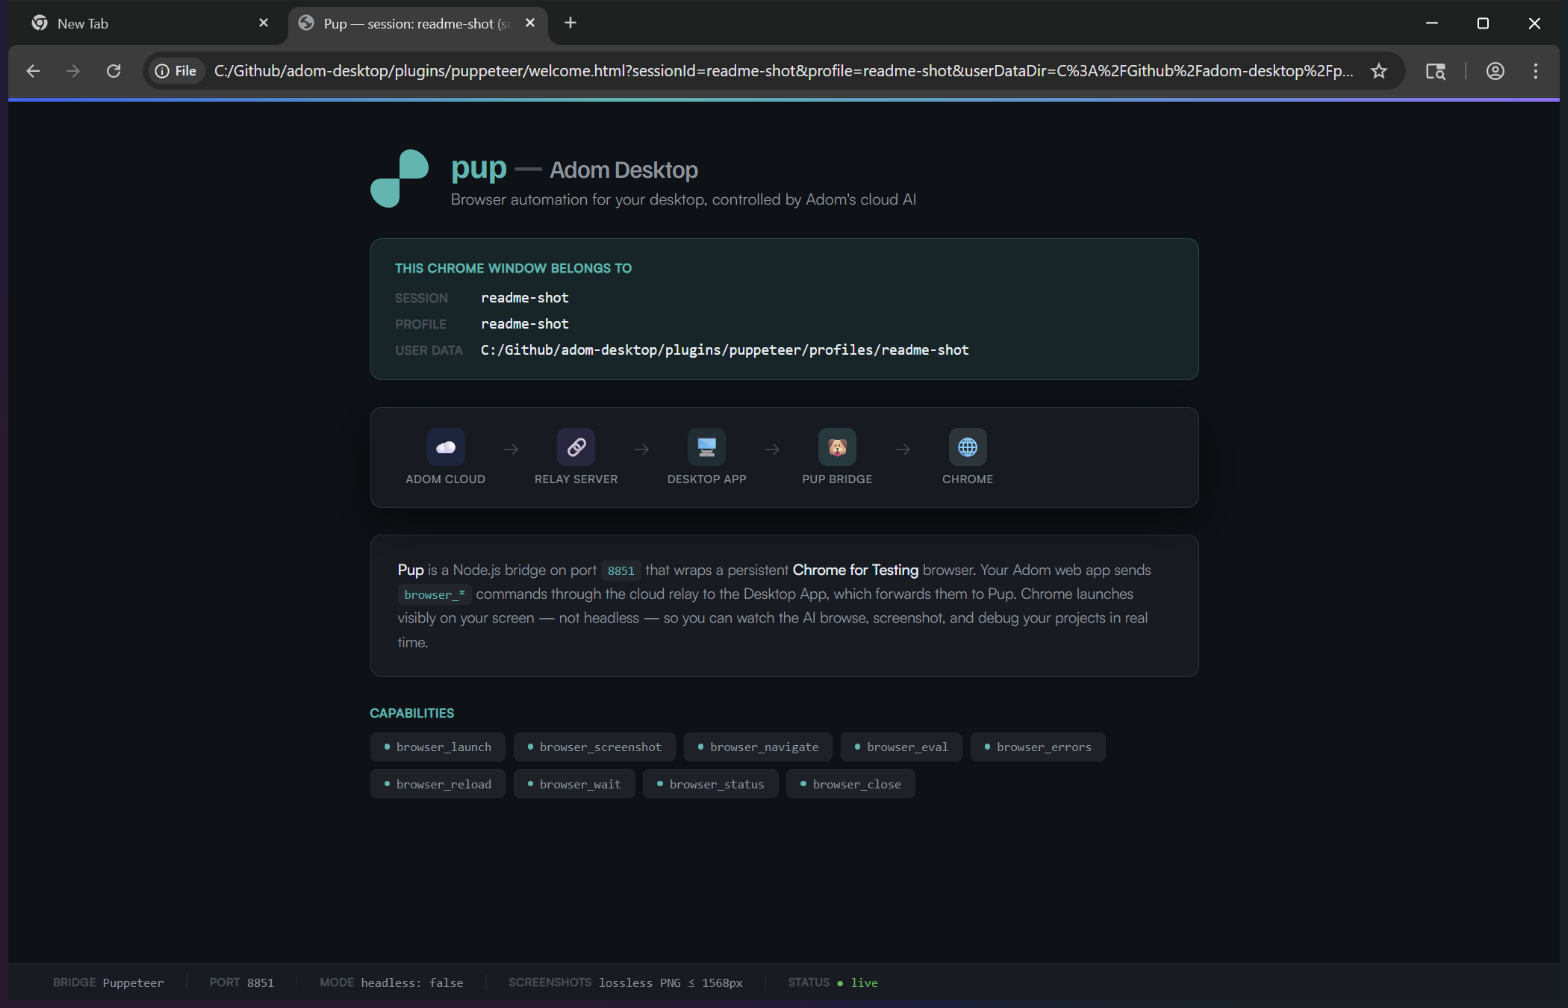Click the browser_errors capability chip
The width and height of the screenshot is (1568, 1008).
1038,747
